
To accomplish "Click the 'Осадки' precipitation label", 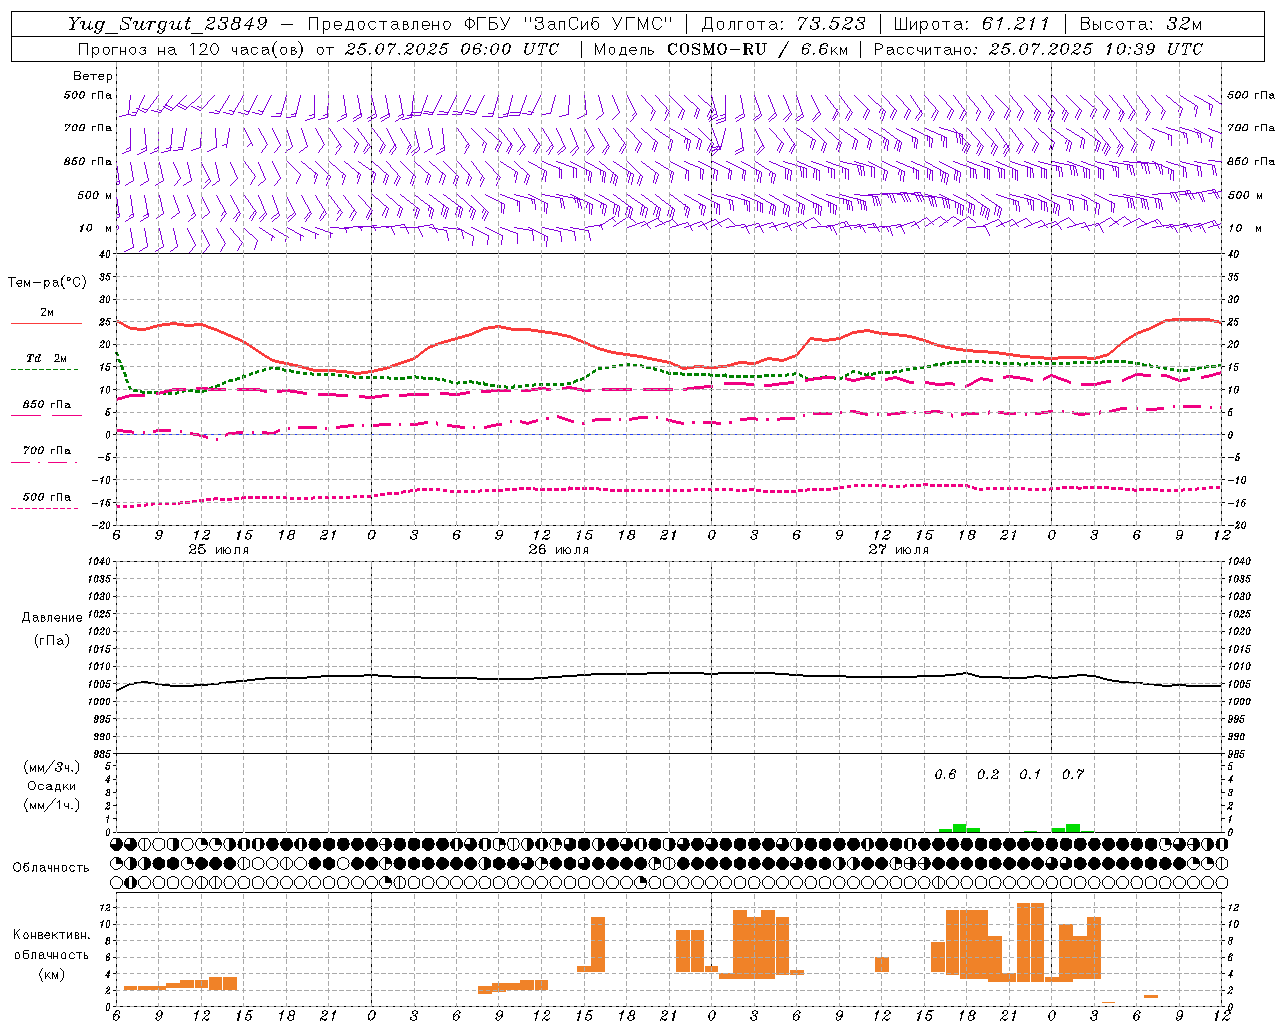I will (x=52, y=787).
